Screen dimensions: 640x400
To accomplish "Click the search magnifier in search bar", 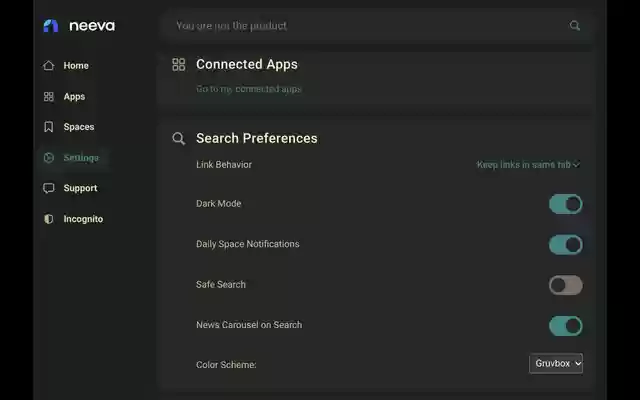I will 575,26.
